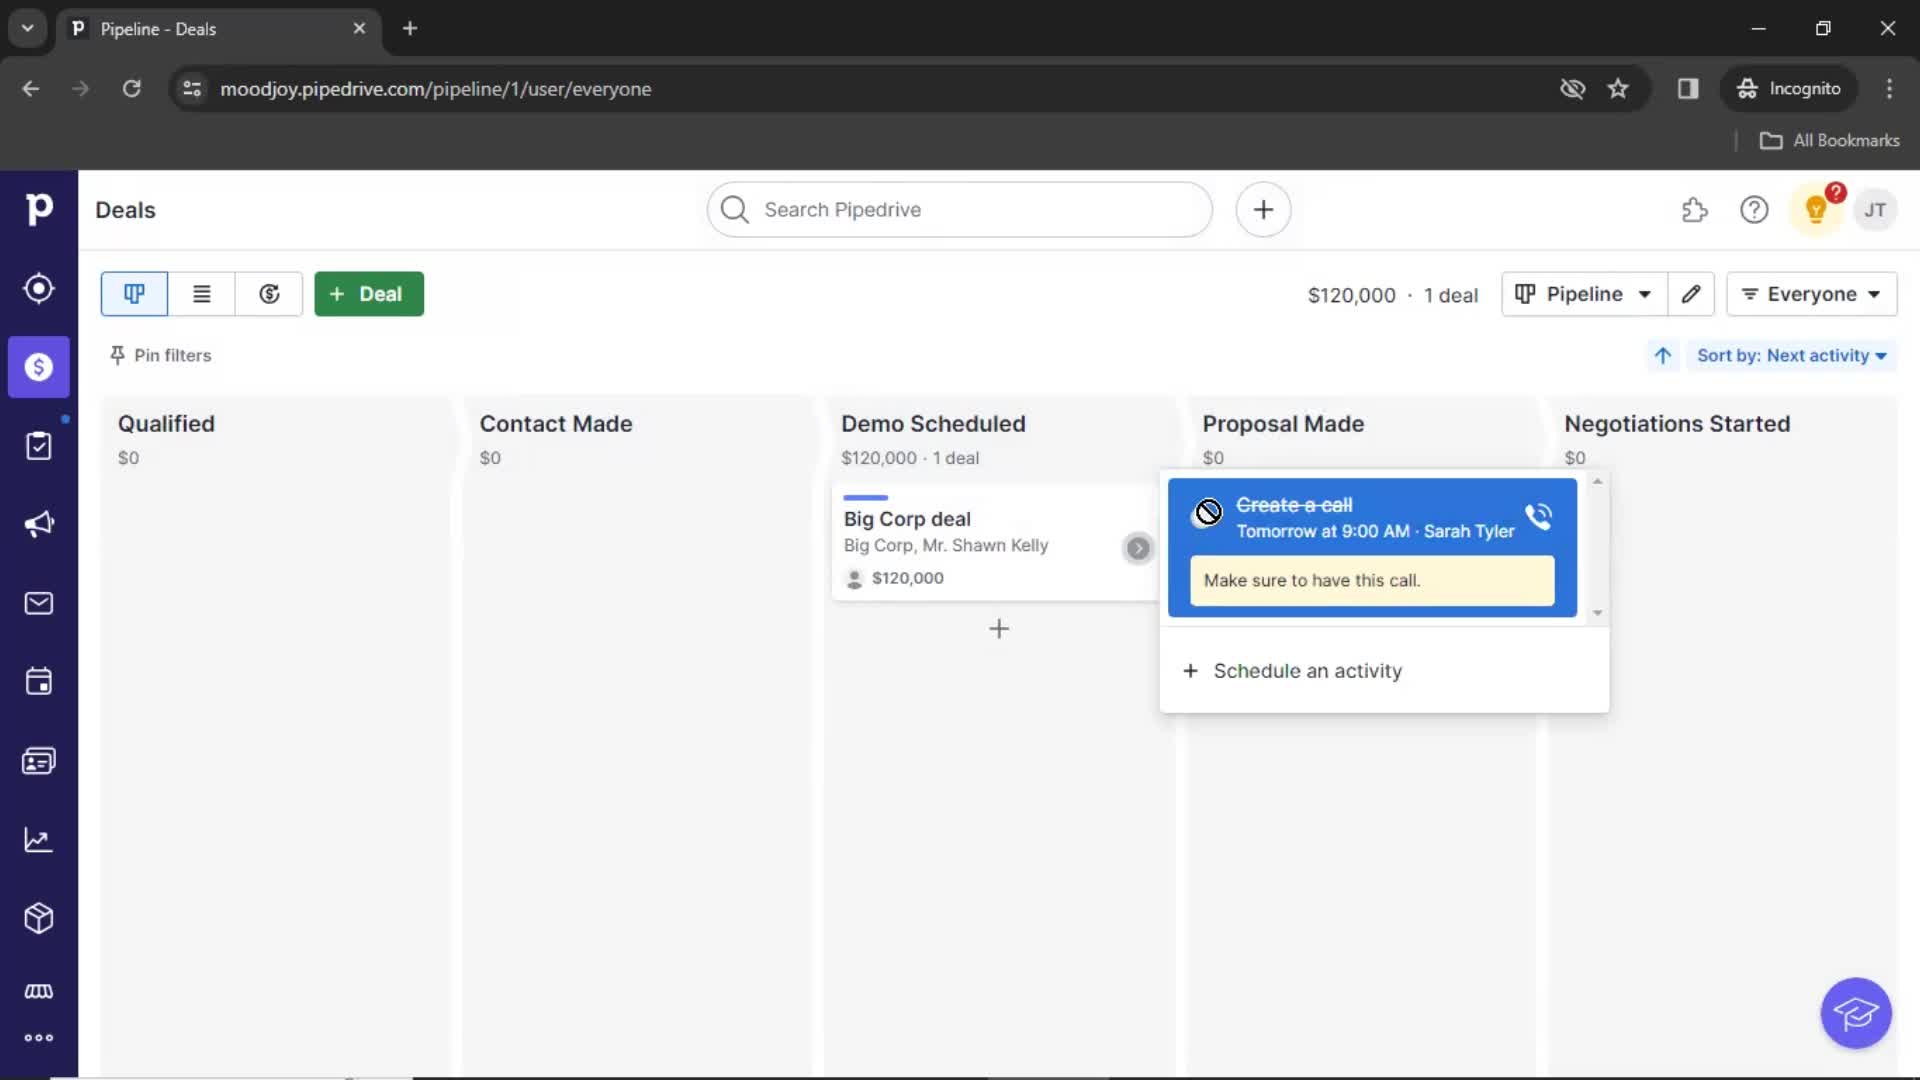Open Marketplace storefront icon in sidebar

click(x=39, y=991)
